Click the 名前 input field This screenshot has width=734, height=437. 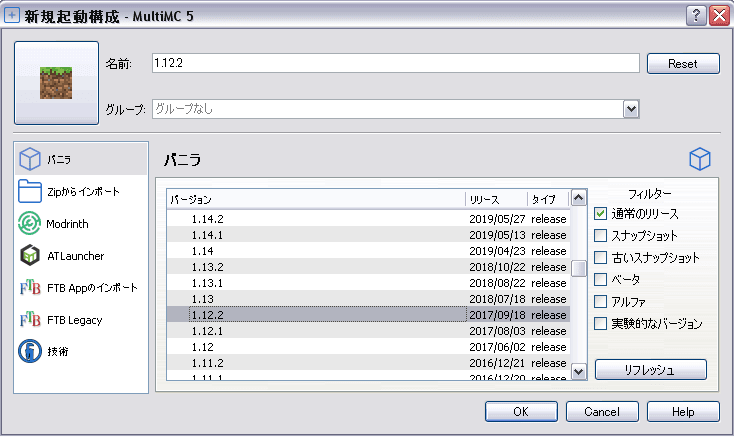396,63
